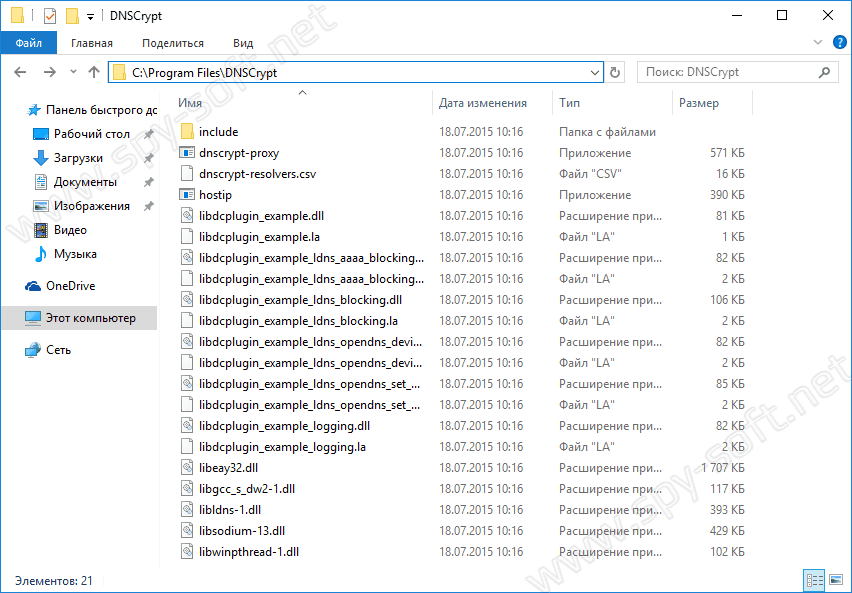The height and width of the screenshot is (593, 852).
Task: Select the file name libdcplugin_example_ldns_blocking.la
Action: [298, 321]
